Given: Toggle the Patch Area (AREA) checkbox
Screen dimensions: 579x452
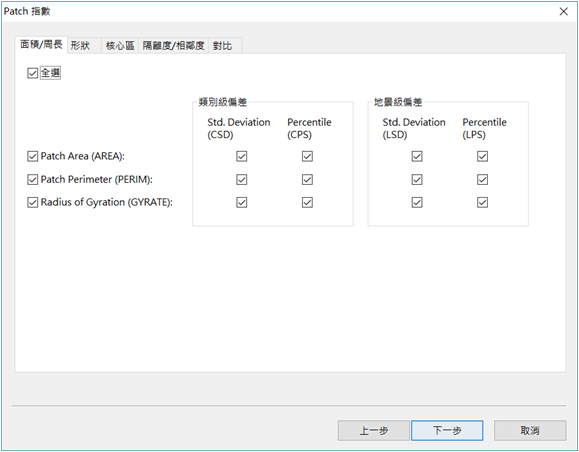Looking at the screenshot, I should click(x=32, y=156).
